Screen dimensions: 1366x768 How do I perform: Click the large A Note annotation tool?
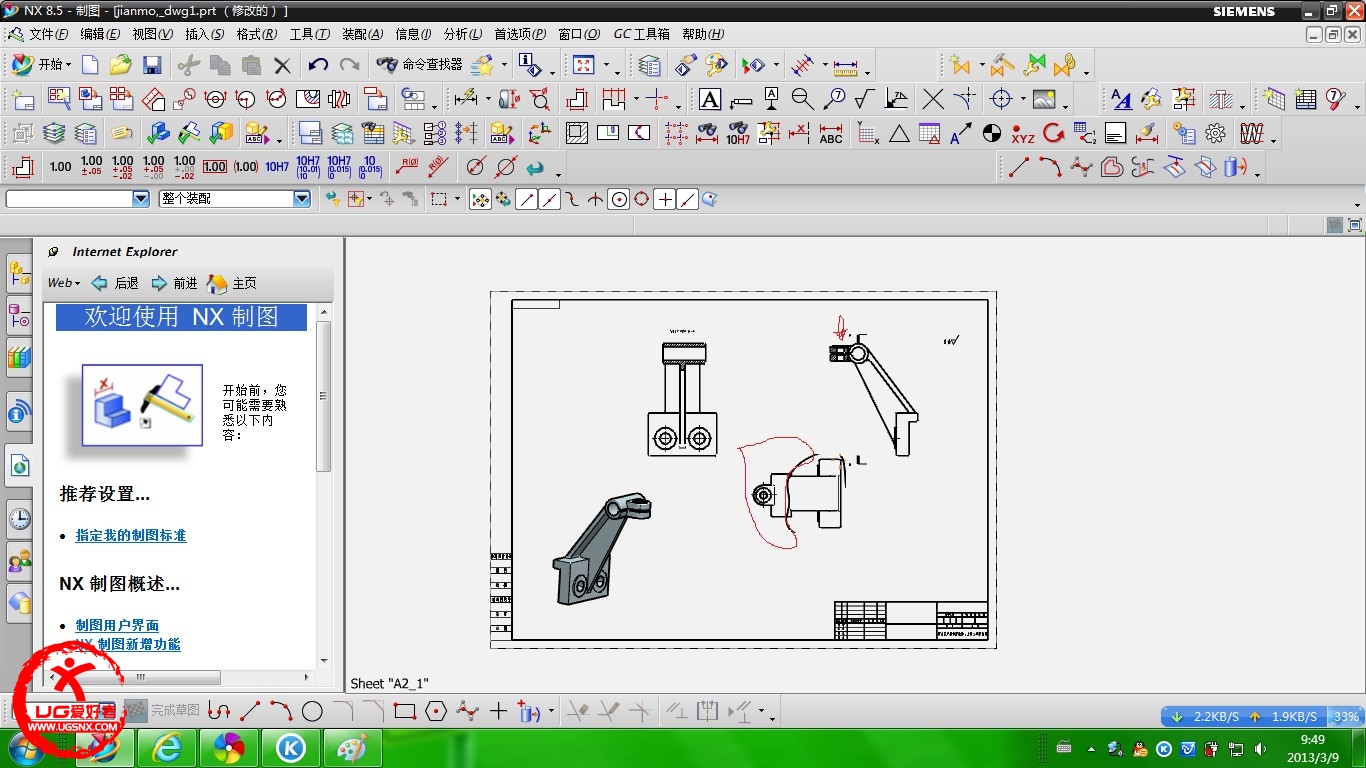709,99
